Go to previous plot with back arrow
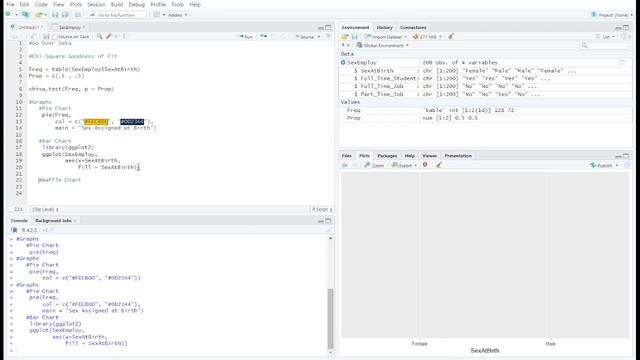Image resolution: width=640 pixels, height=360 pixels. (x=345, y=165)
